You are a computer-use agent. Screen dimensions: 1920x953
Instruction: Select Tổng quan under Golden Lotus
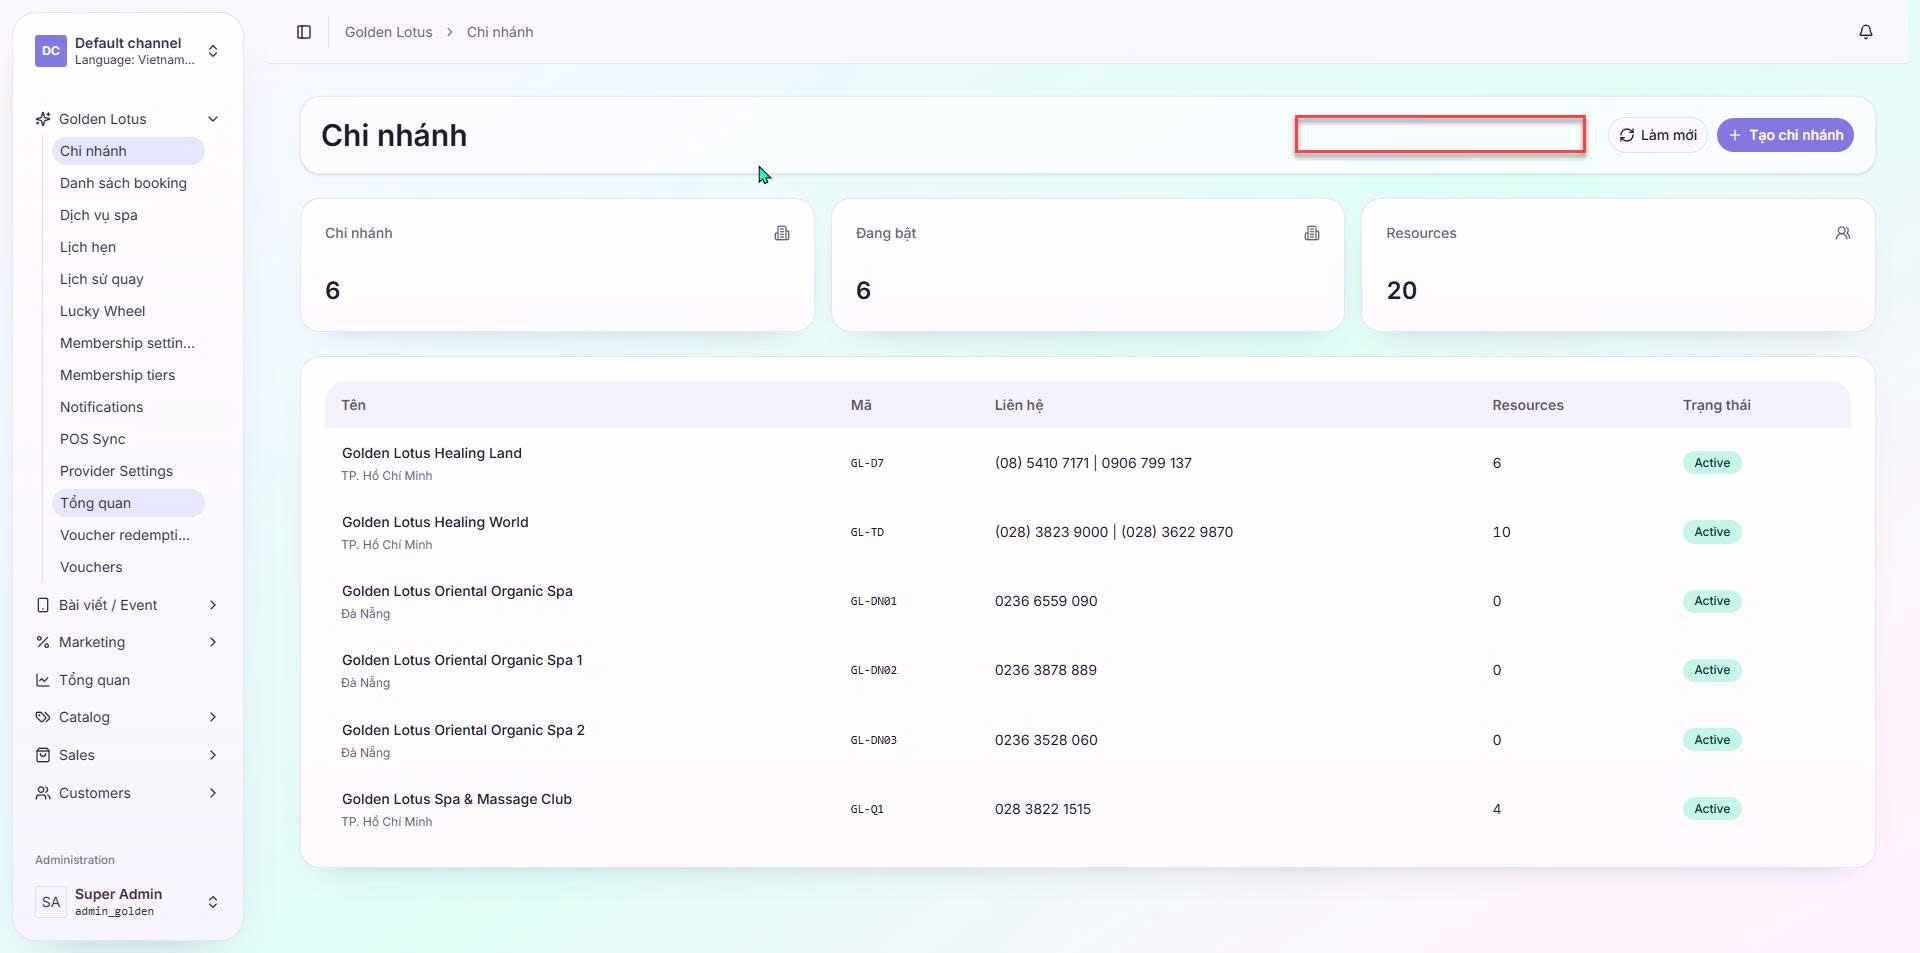pyautogui.click(x=128, y=503)
